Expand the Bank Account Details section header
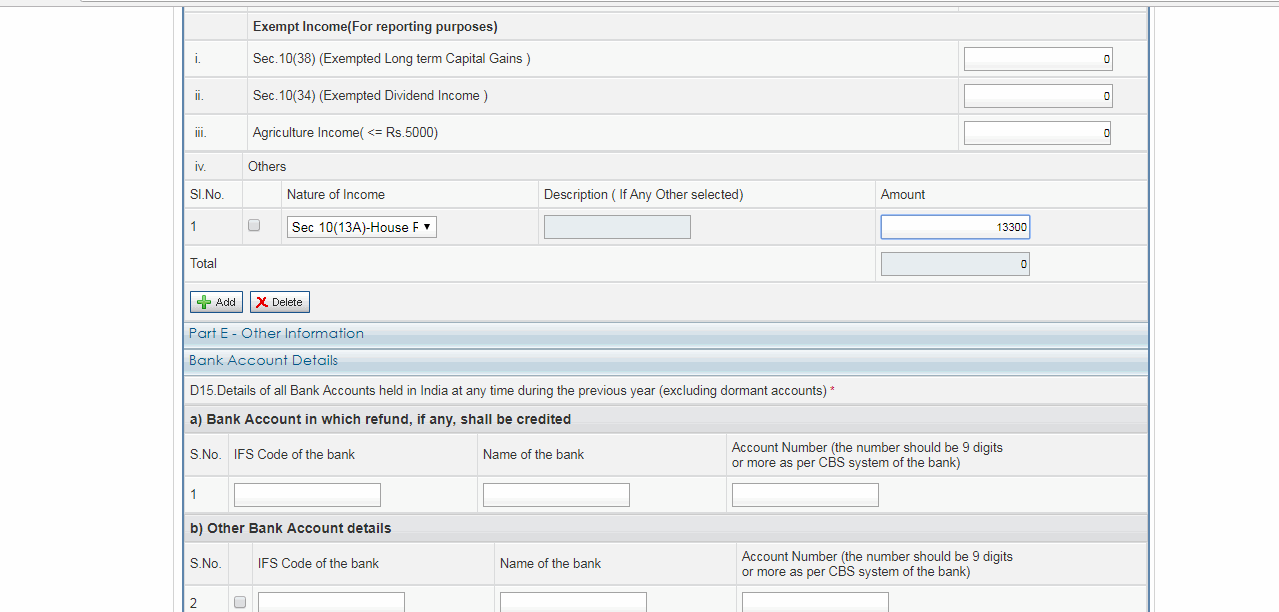Screen dimensions: 1279x612 (x=666, y=361)
